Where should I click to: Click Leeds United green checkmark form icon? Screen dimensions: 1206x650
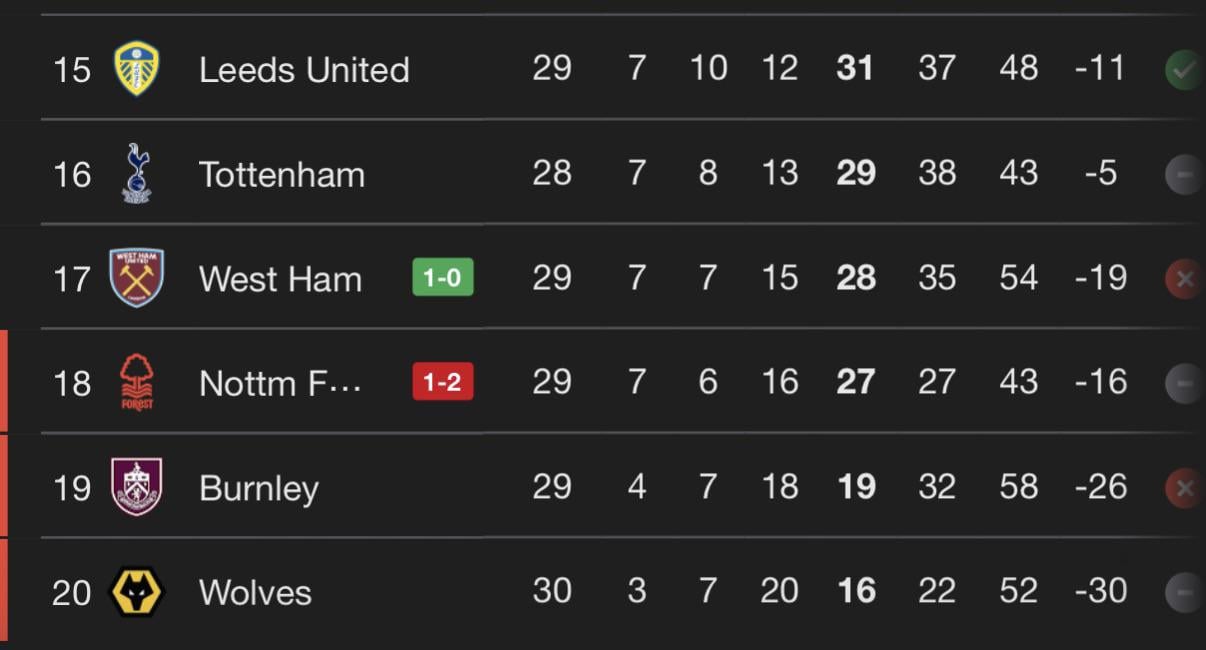1183,70
